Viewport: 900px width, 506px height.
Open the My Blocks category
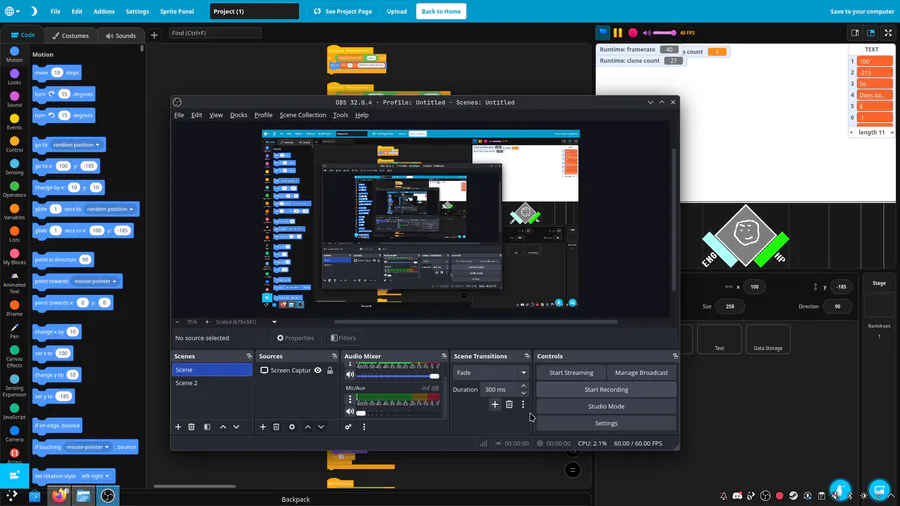pyautogui.click(x=14, y=256)
